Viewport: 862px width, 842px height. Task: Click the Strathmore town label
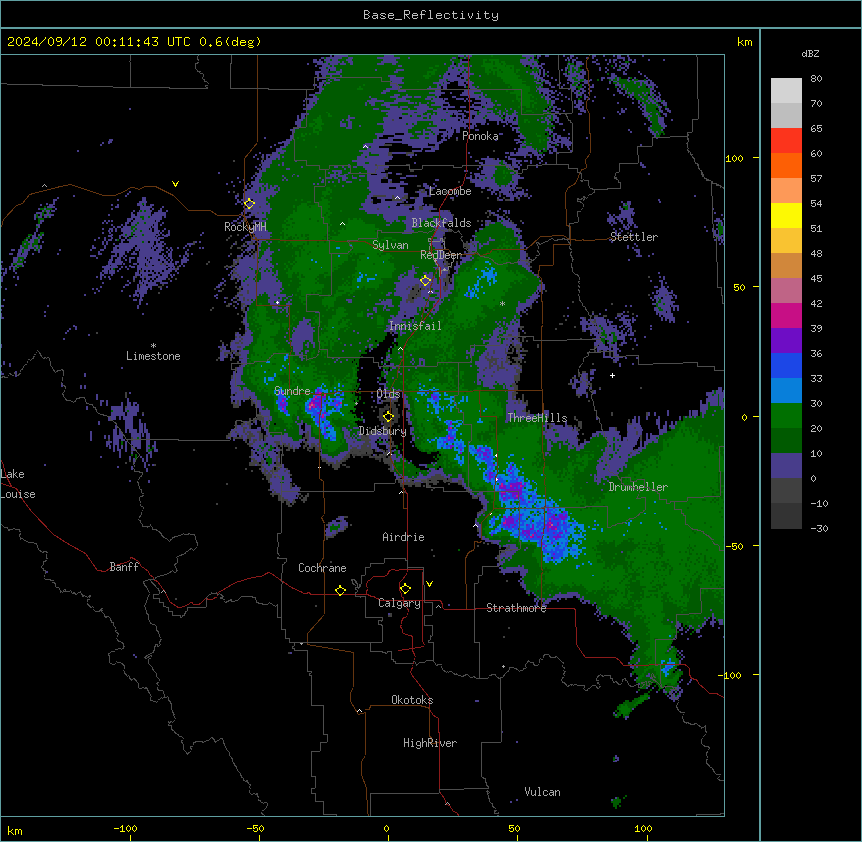point(516,608)
